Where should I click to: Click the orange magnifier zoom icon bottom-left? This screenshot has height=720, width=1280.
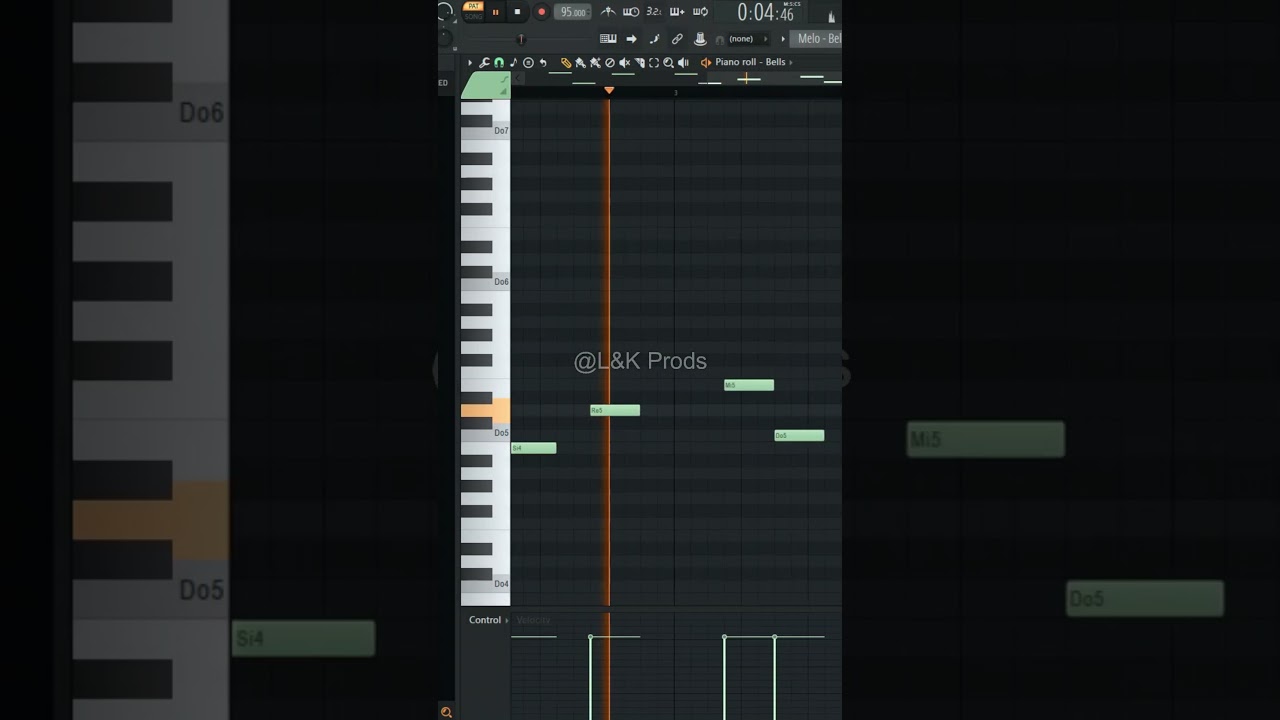tap(446, 712)
